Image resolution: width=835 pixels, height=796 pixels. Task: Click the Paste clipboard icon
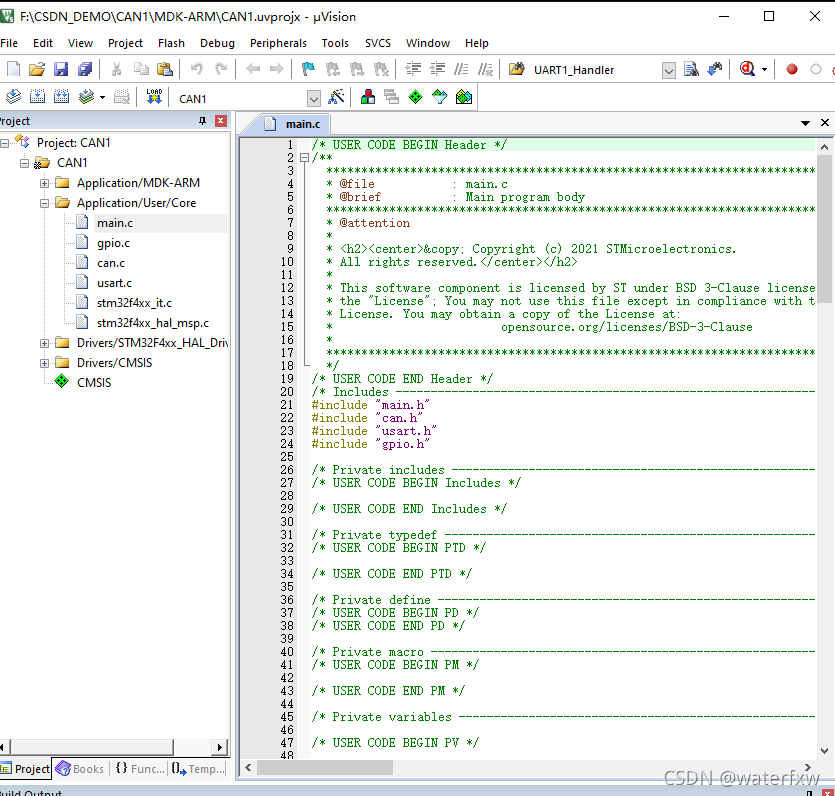click(x=165, y=69)
